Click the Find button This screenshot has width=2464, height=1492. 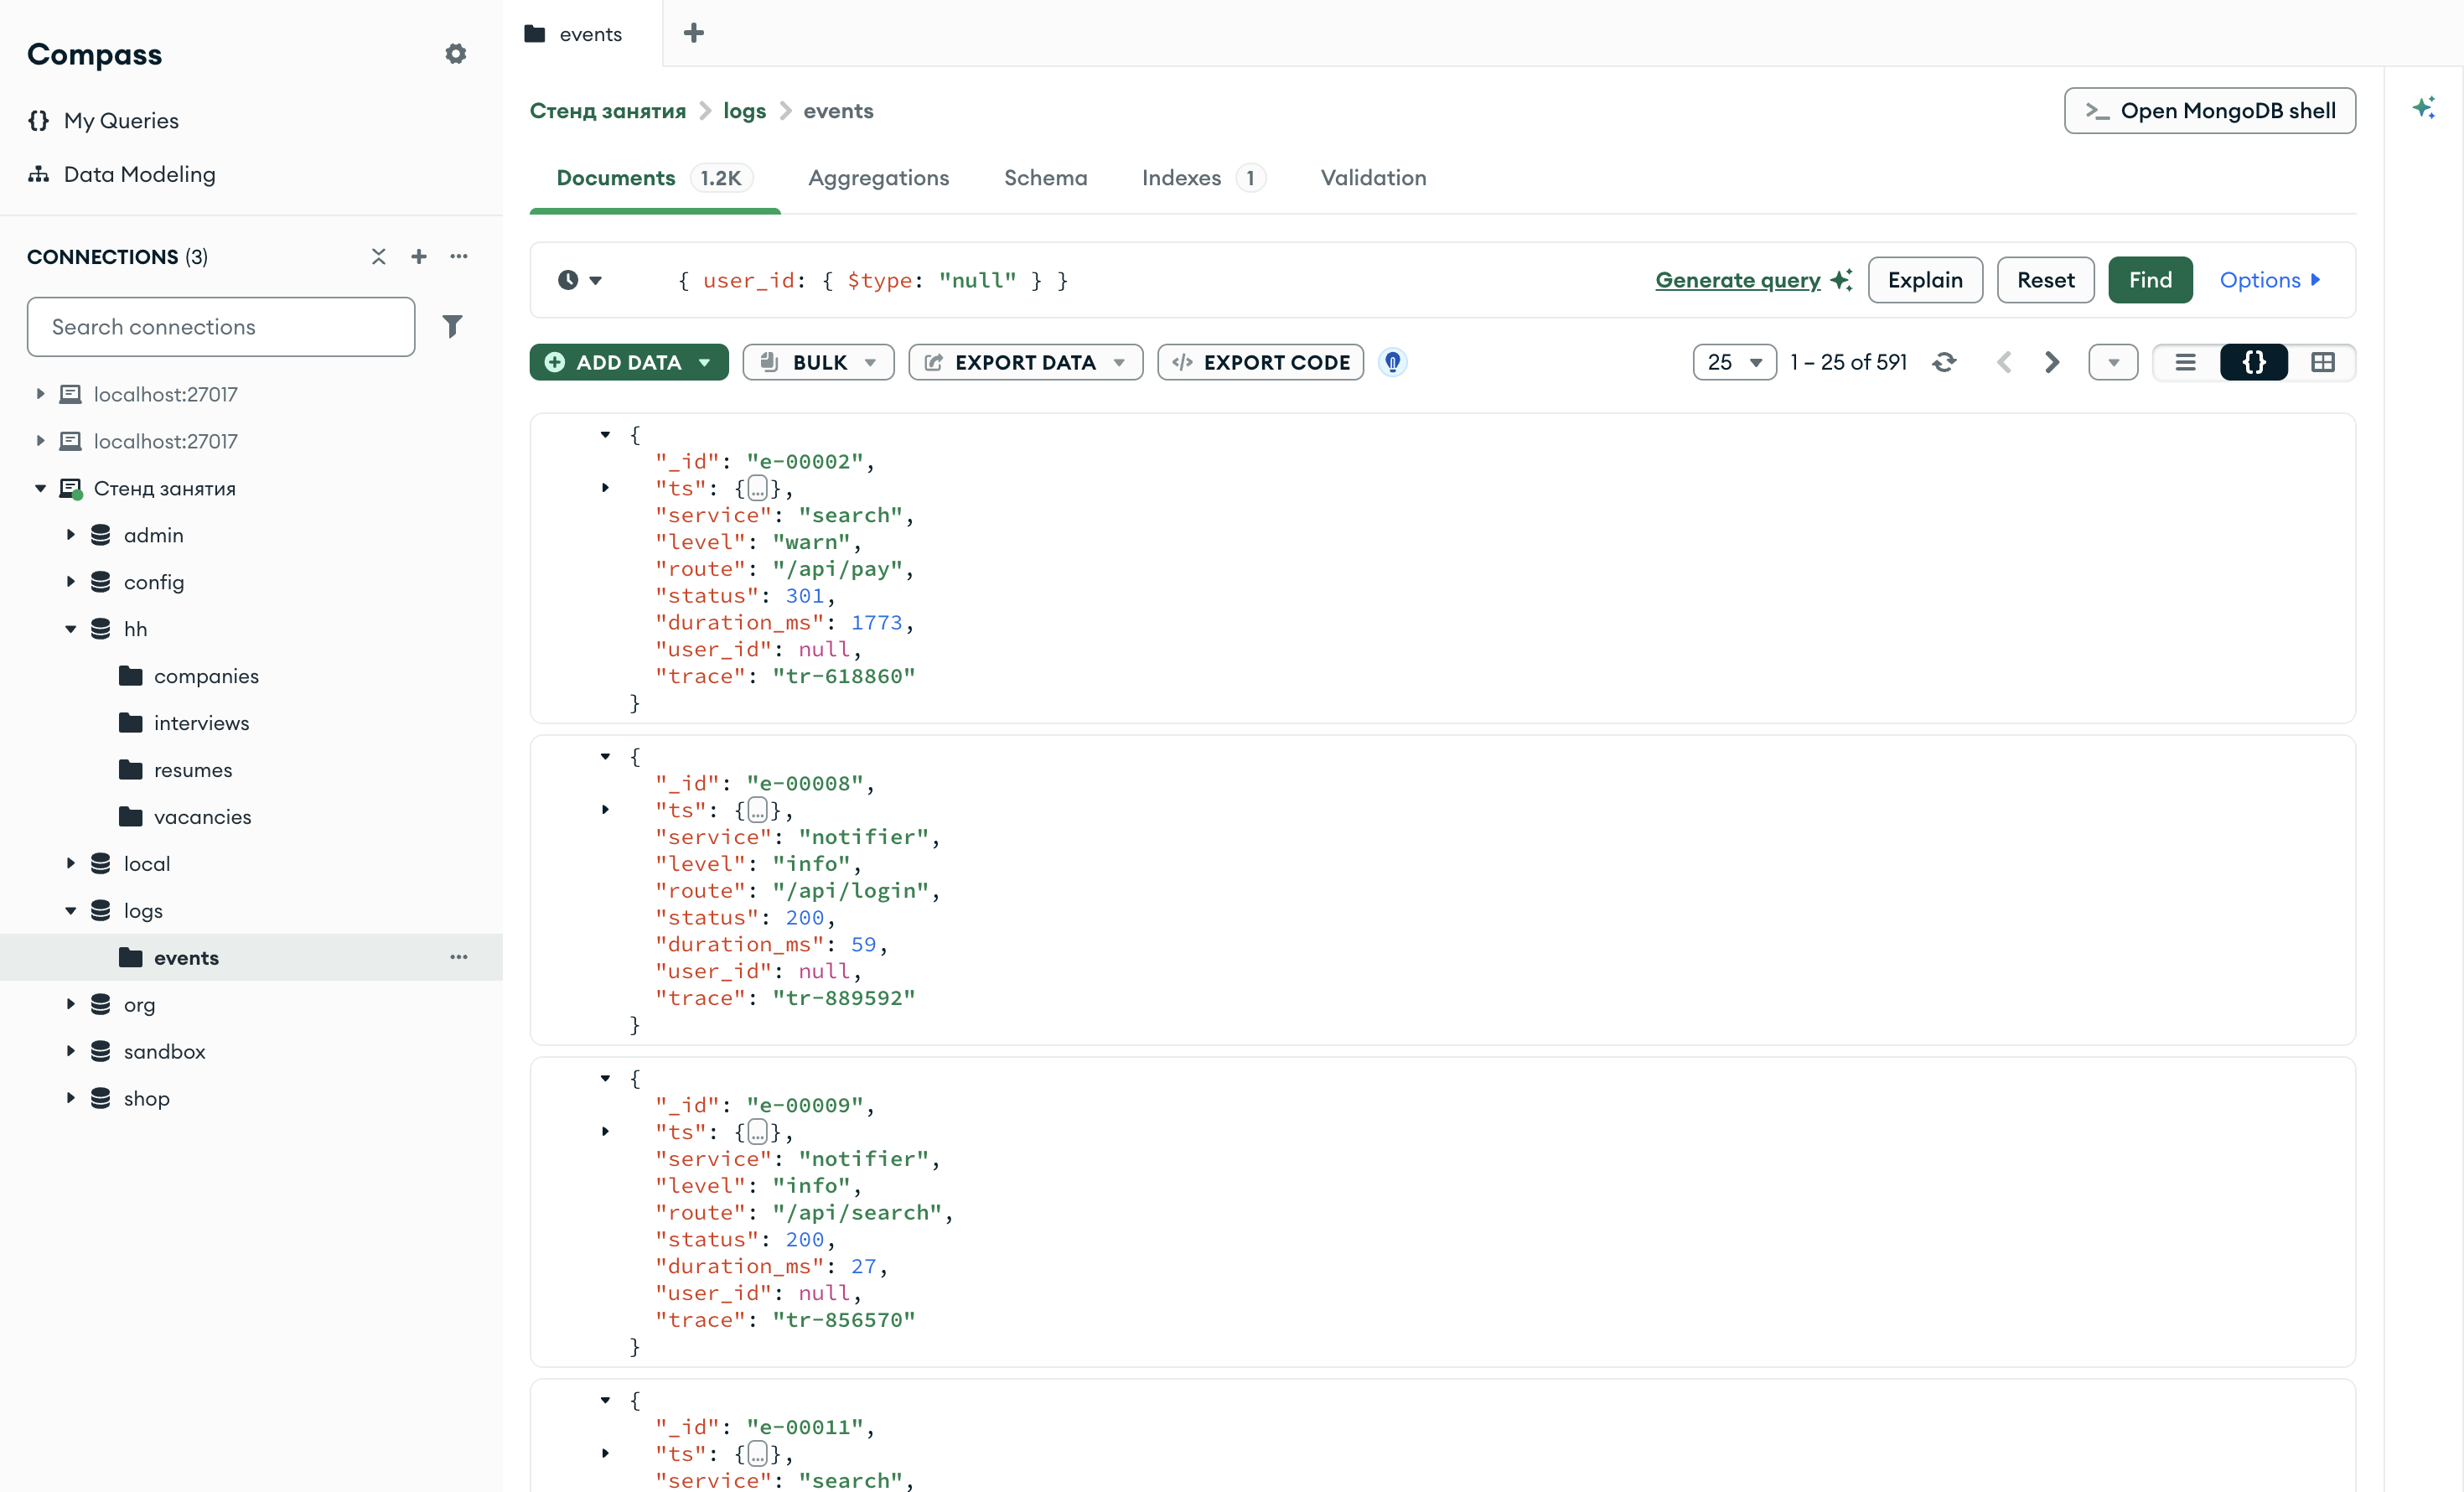pos(2150,280)
